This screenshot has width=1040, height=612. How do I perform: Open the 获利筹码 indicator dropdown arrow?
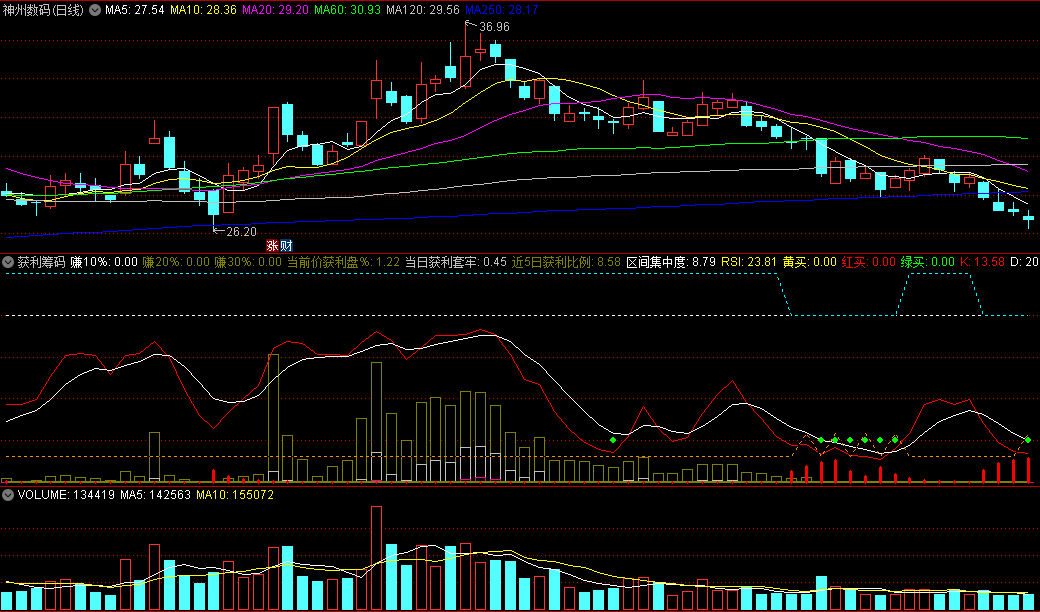[x=8, y=261]
